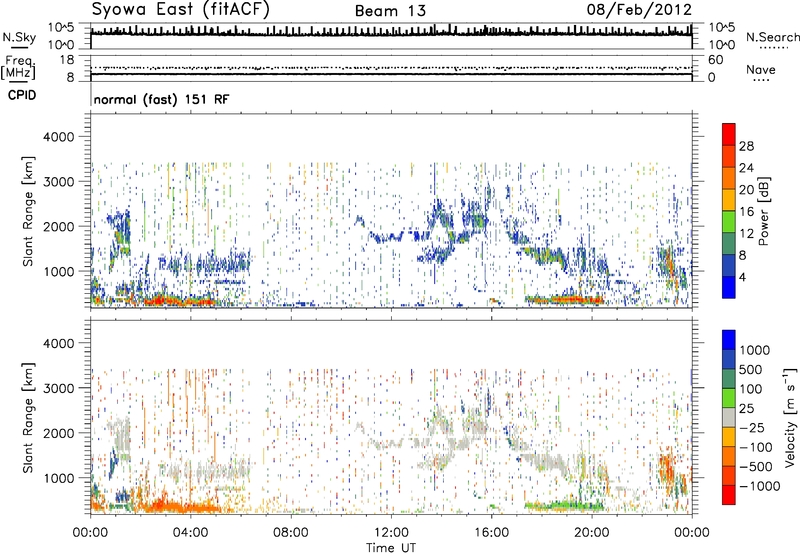This screenshot has width=800, height=554.
Task: Click the "00:00" tick at axis end
Action: point(692,533)
